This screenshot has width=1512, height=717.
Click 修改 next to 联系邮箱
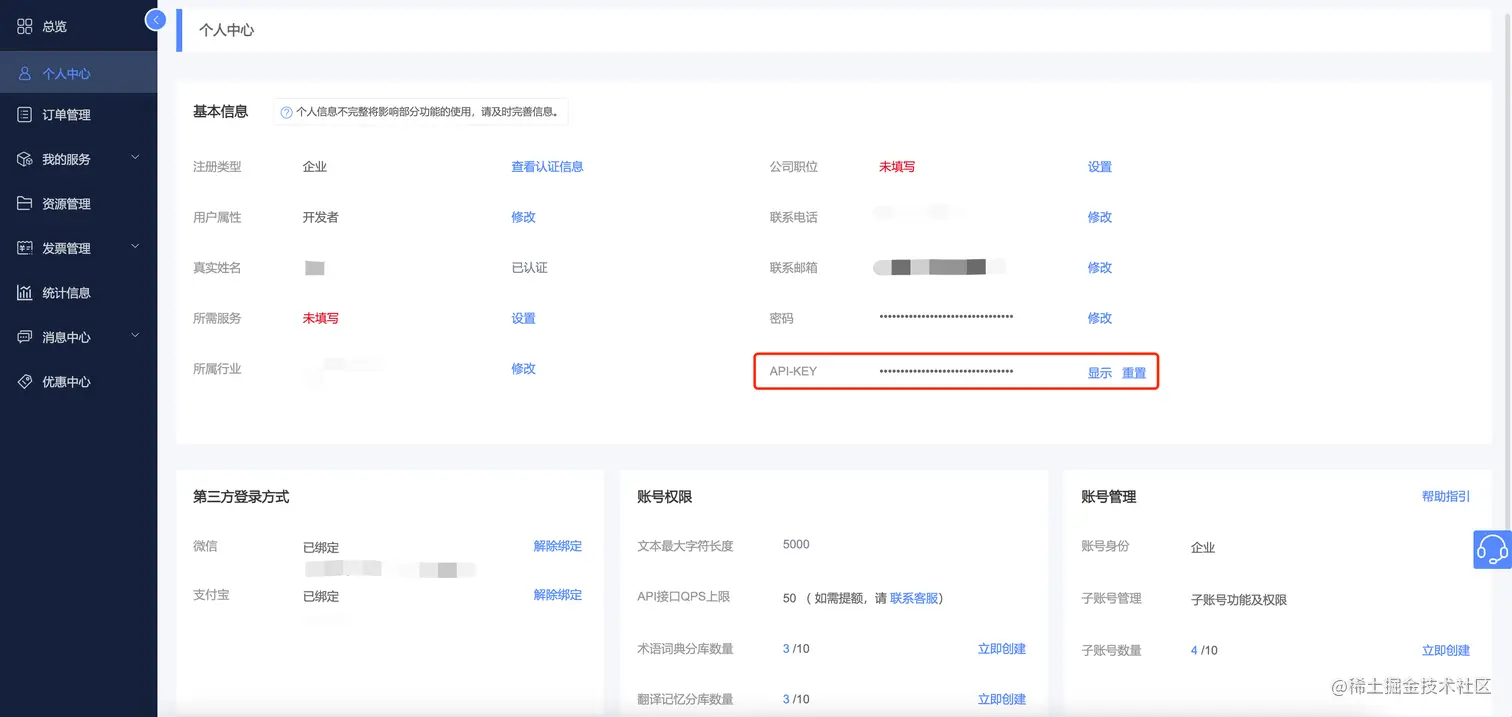1100,268
